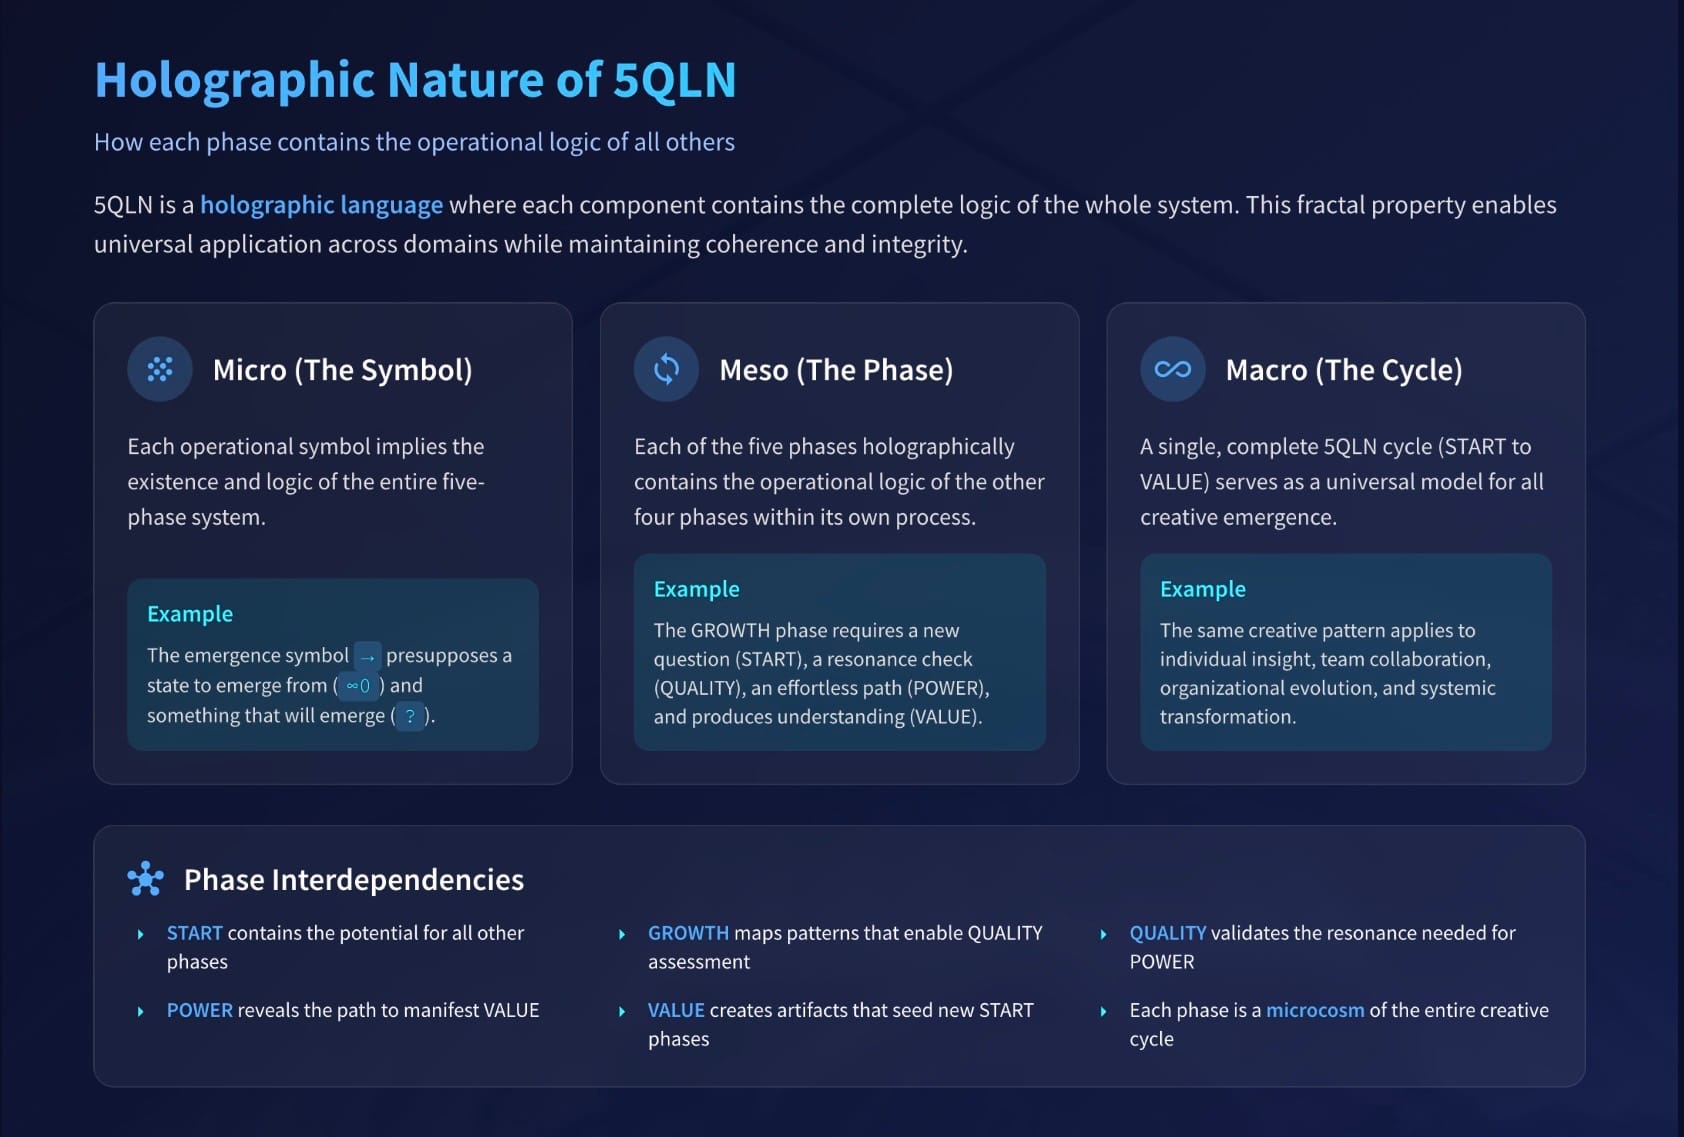Click the highlighted GROWTH keyword

click(688, 933)
